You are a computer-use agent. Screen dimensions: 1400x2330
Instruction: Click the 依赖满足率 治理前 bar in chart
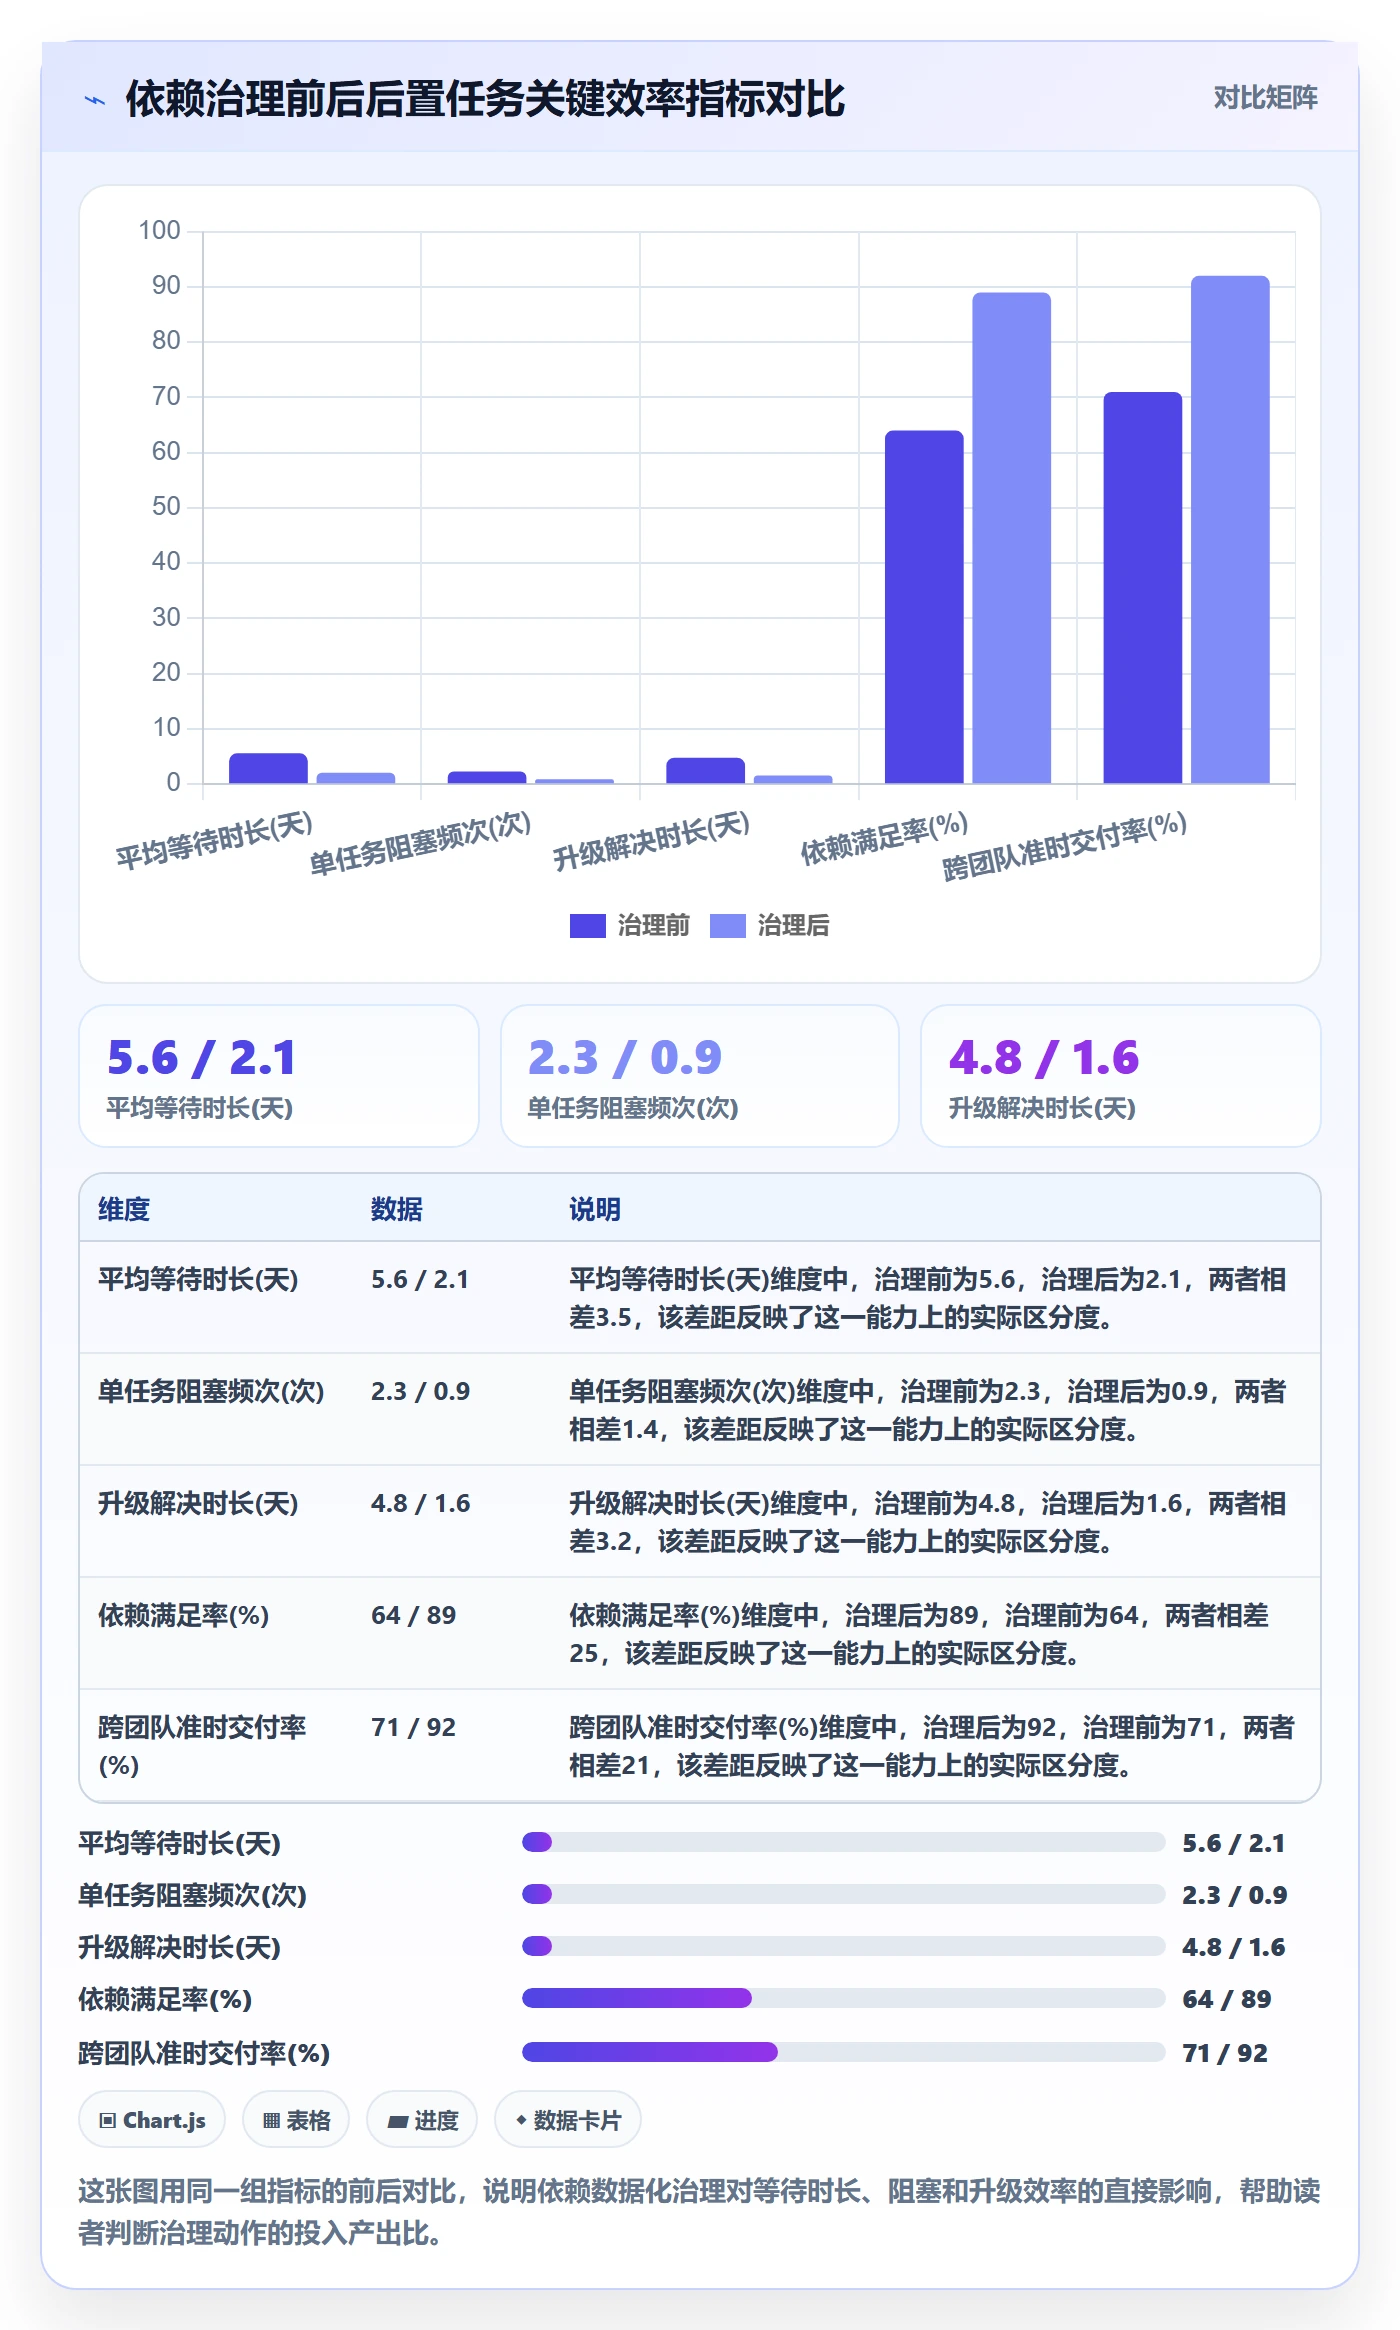tap(924, 607)
